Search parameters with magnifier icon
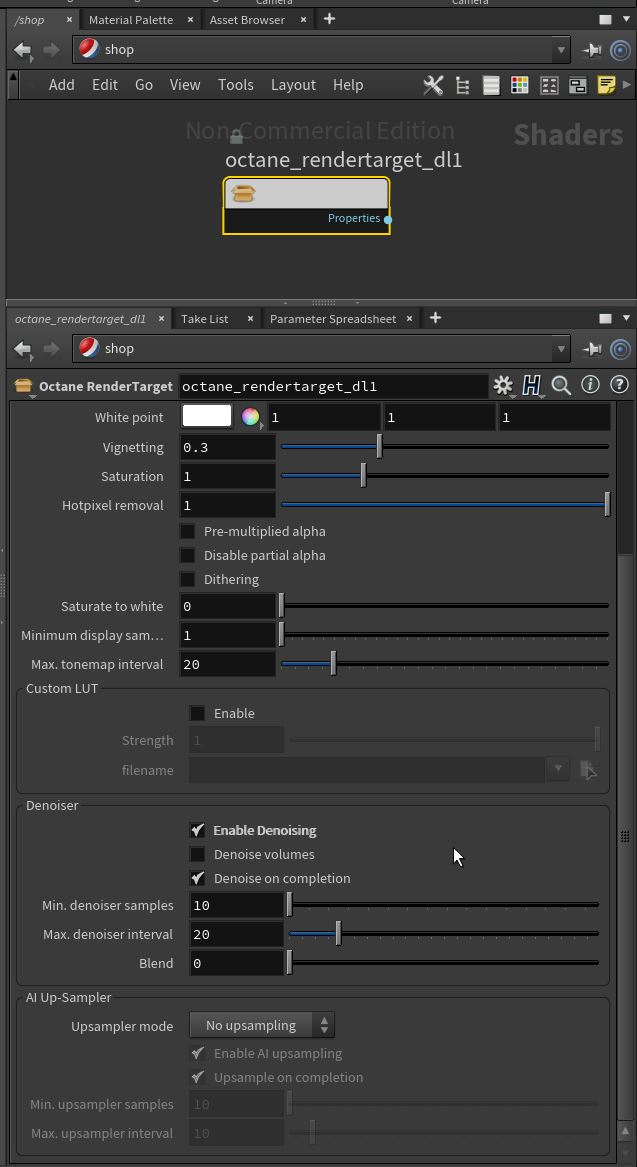637x1167 pixels. (561, 386)
